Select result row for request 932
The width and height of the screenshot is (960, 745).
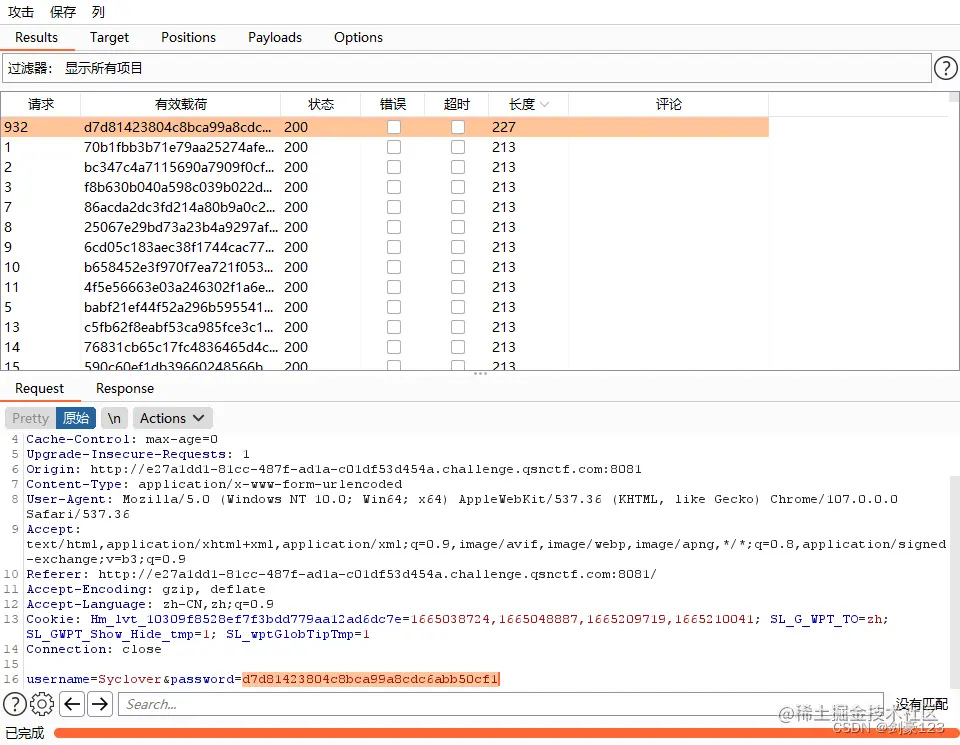click(x=384, y=127)
